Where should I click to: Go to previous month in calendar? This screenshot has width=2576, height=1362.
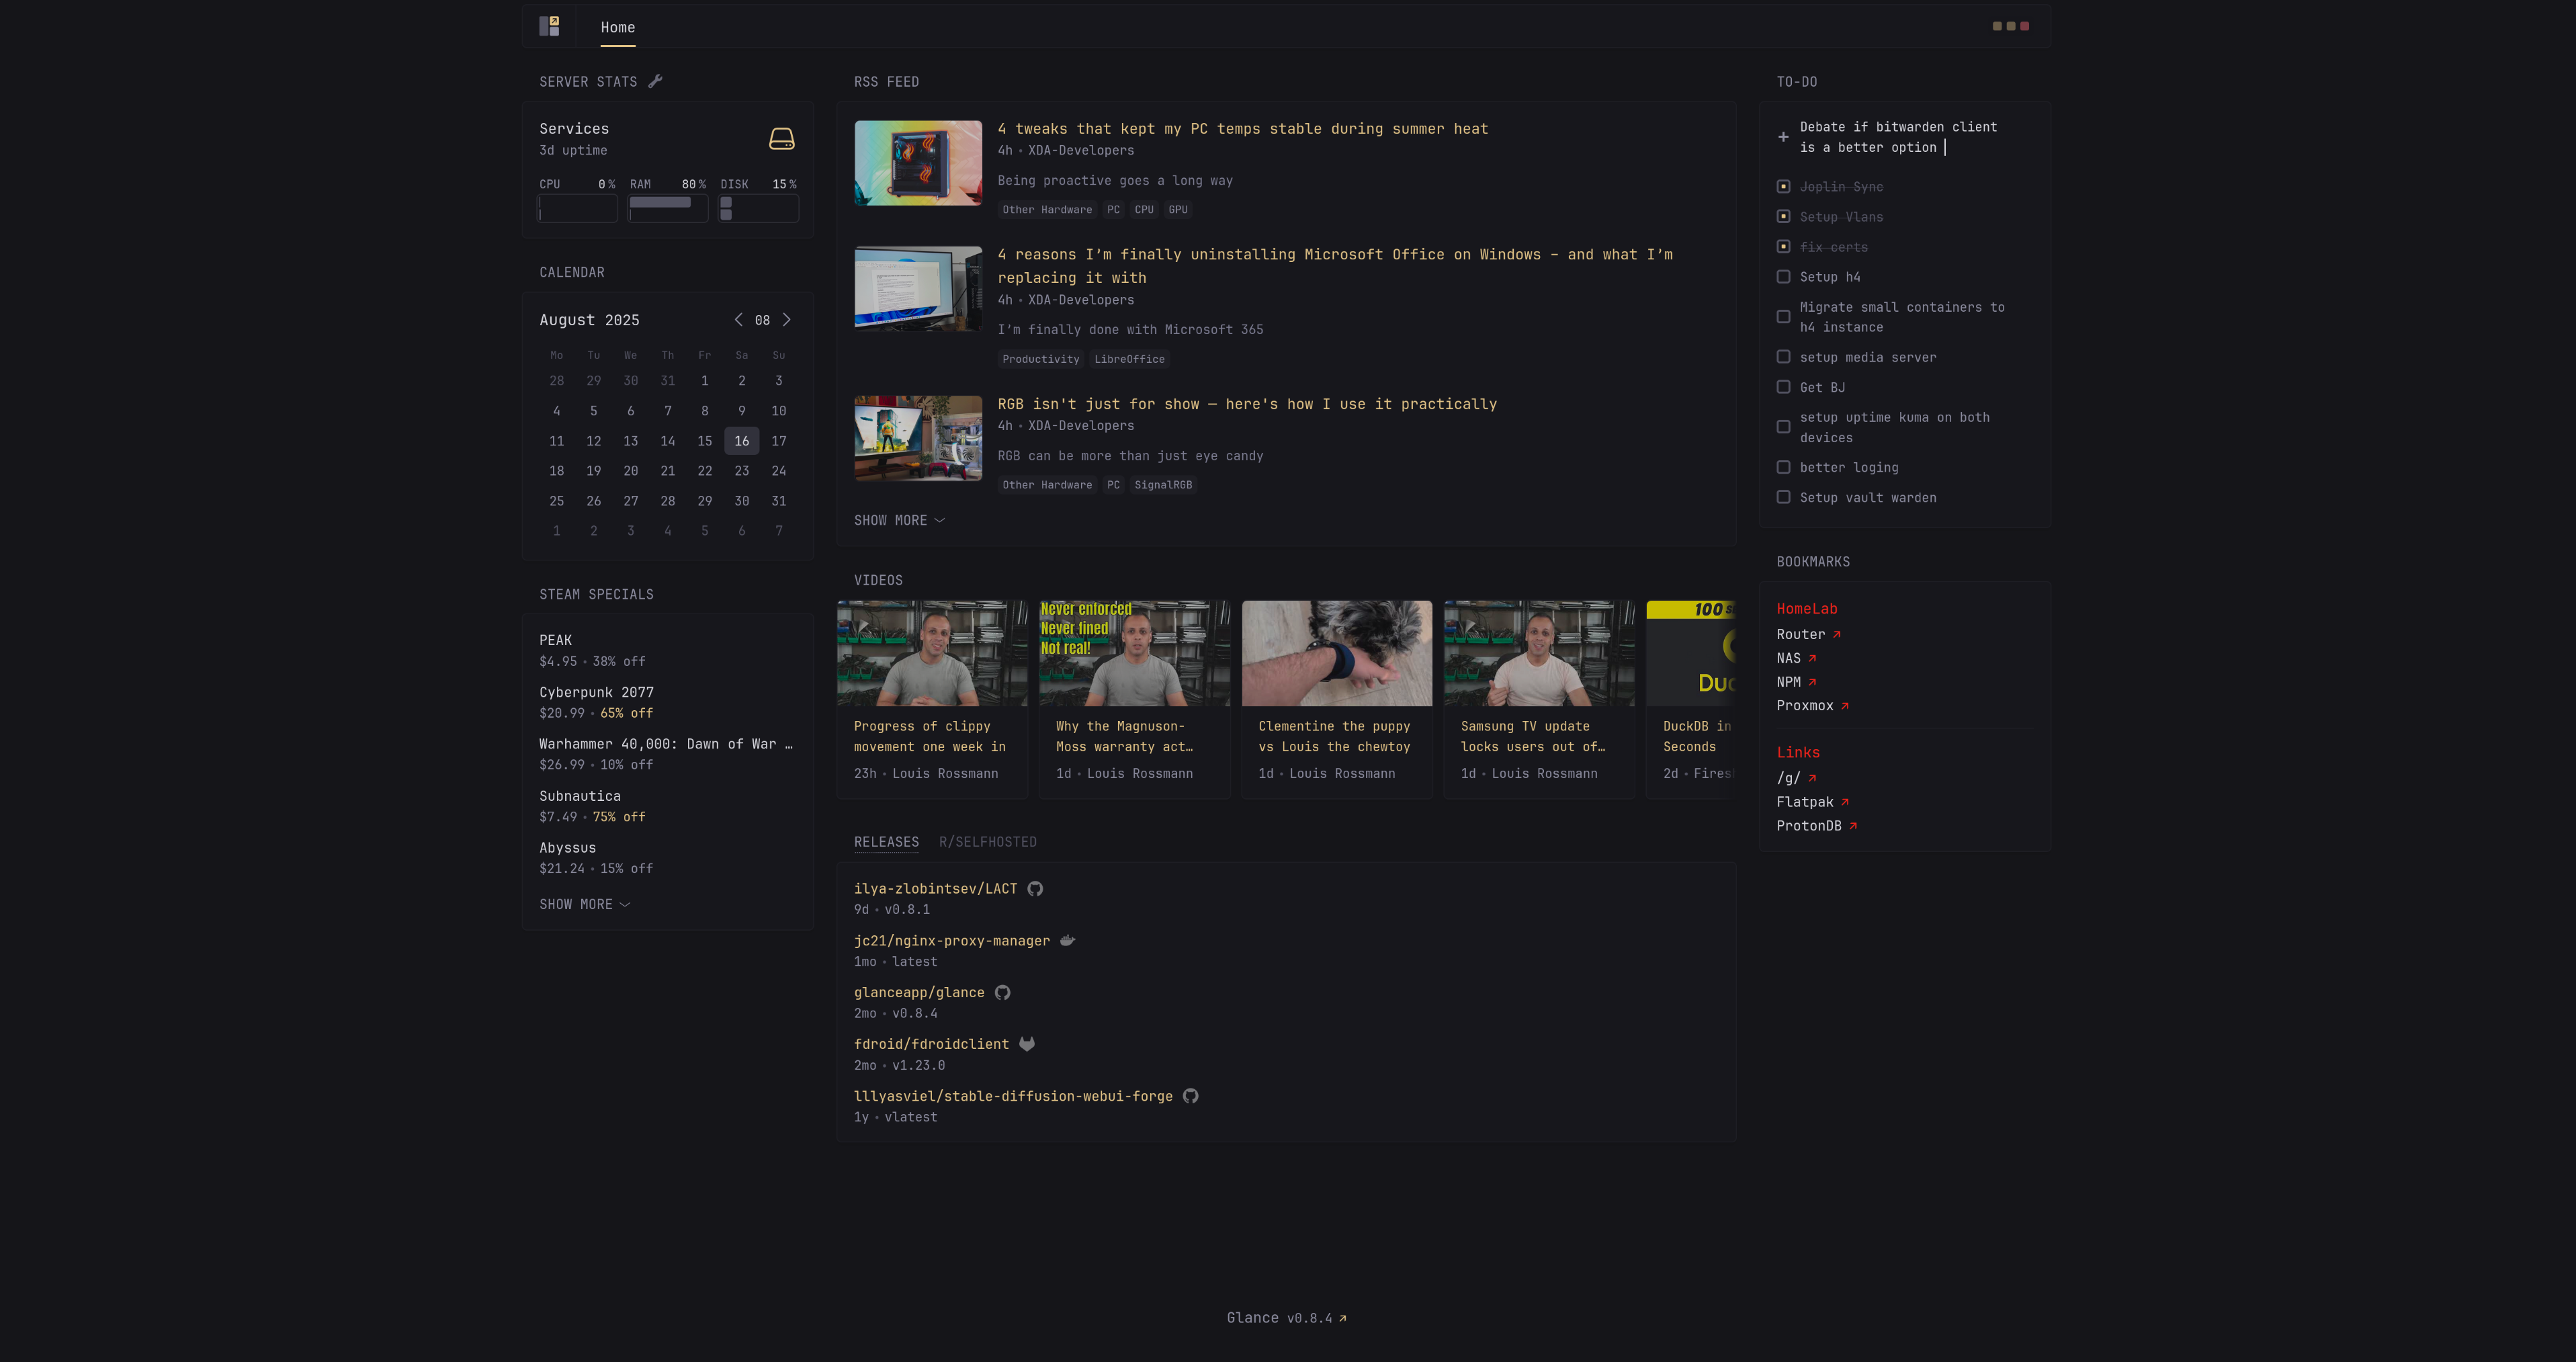click(738, 320)
